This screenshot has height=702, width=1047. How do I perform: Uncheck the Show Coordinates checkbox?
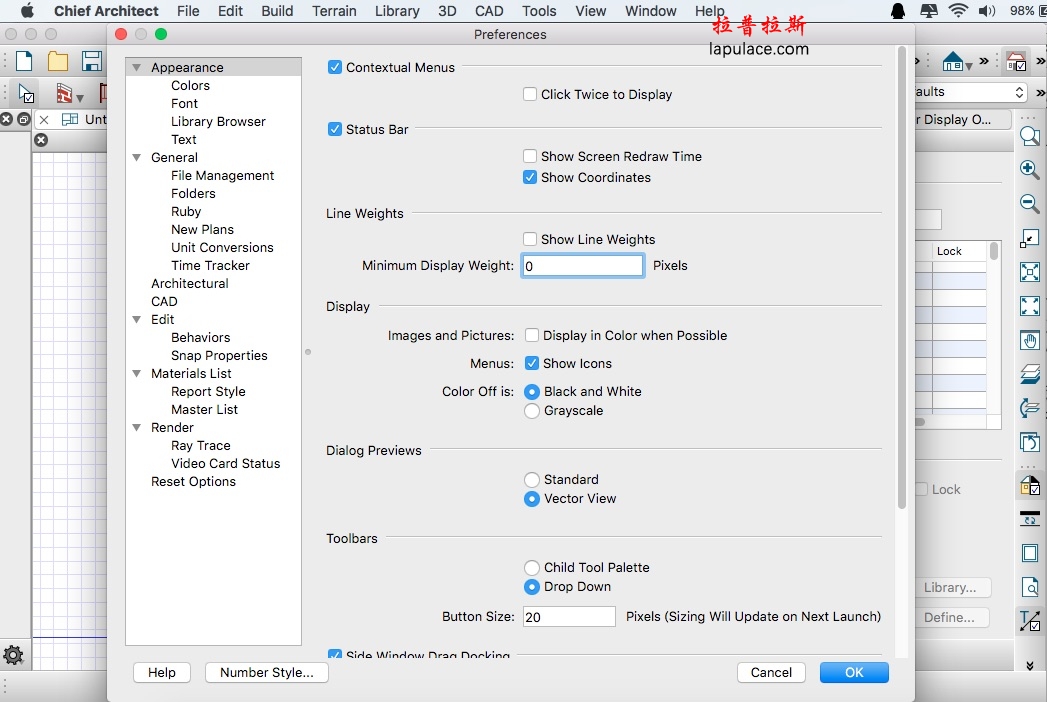click(531, 177)
